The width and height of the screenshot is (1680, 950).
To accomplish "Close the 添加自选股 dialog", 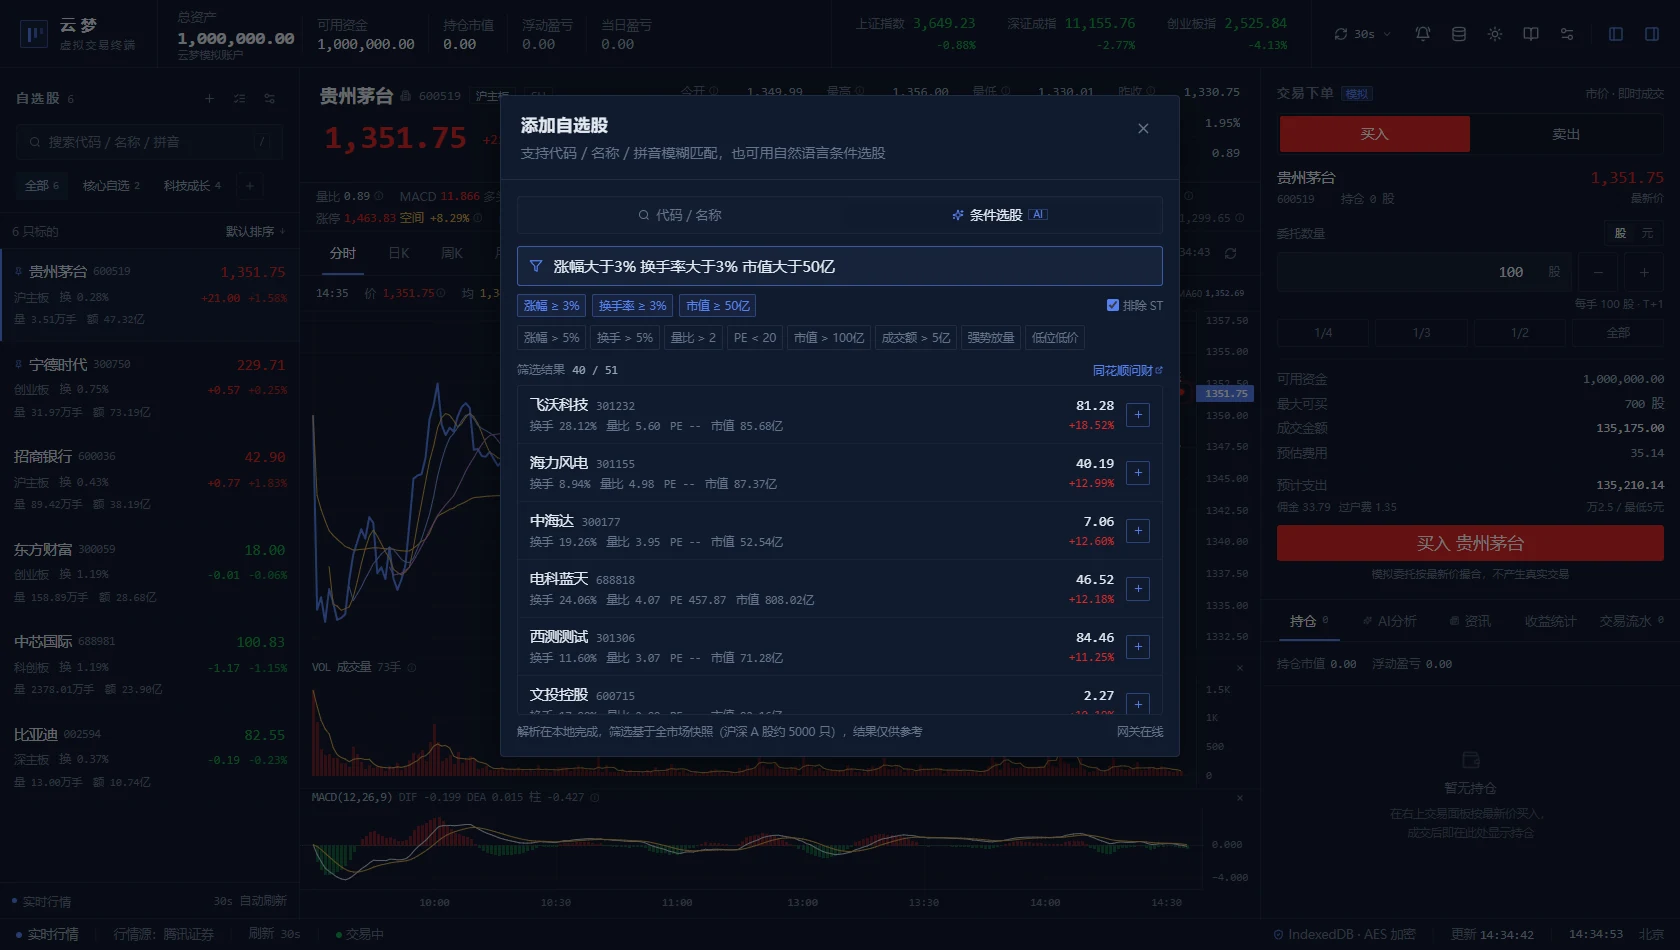I will [x=1143, y=128].
